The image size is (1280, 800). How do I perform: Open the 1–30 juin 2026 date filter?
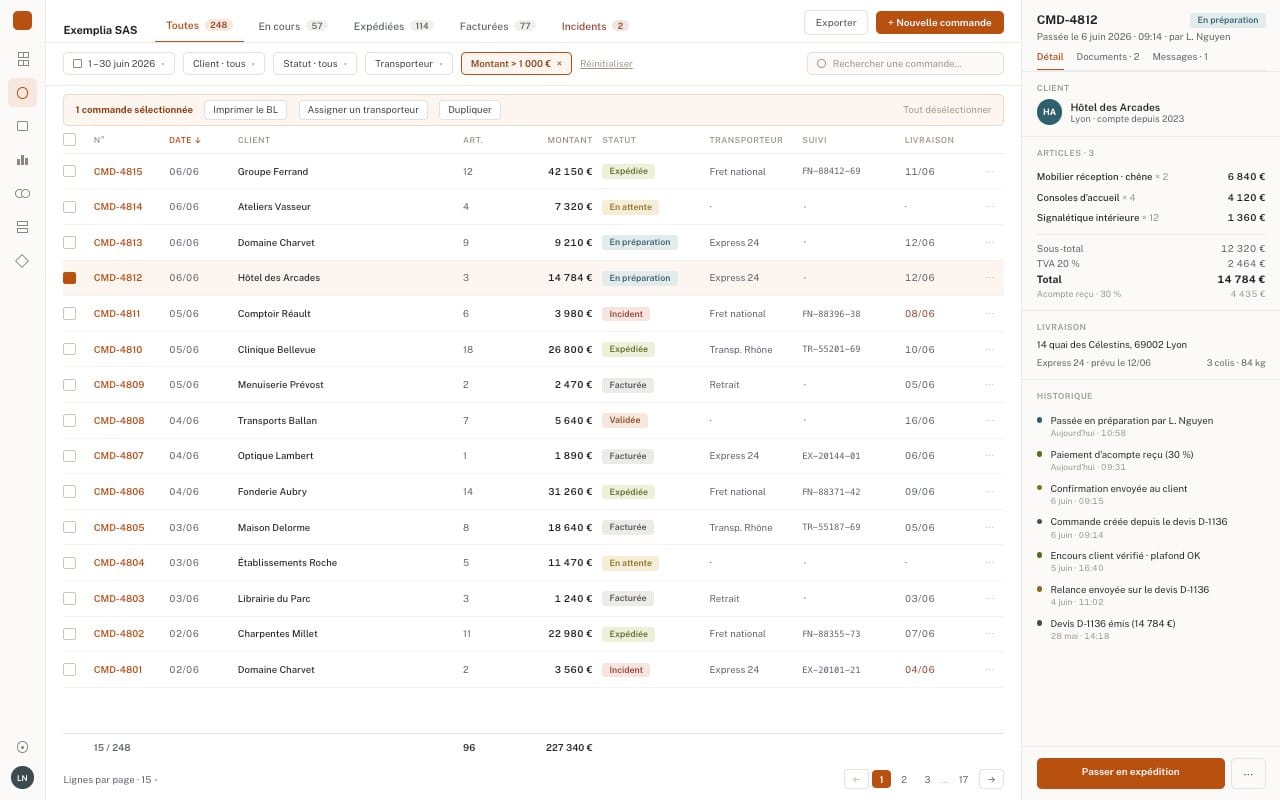pyautogui.click(x=119, y=64)
